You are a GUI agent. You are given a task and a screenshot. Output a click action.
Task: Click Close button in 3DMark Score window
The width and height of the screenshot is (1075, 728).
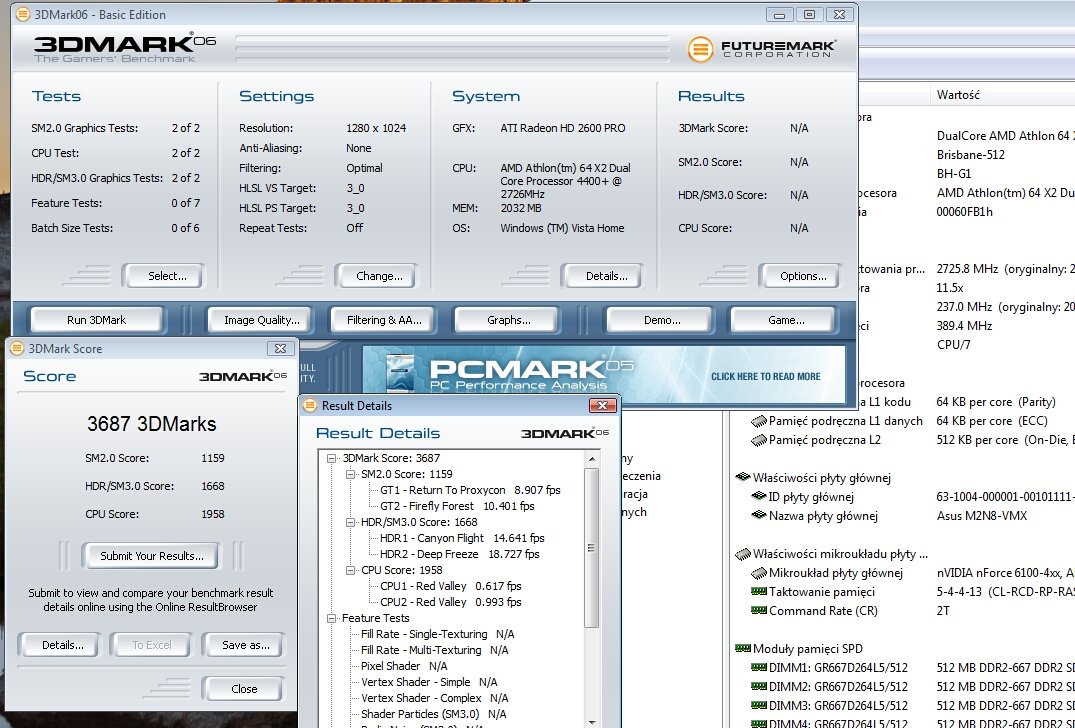(243, 689)
